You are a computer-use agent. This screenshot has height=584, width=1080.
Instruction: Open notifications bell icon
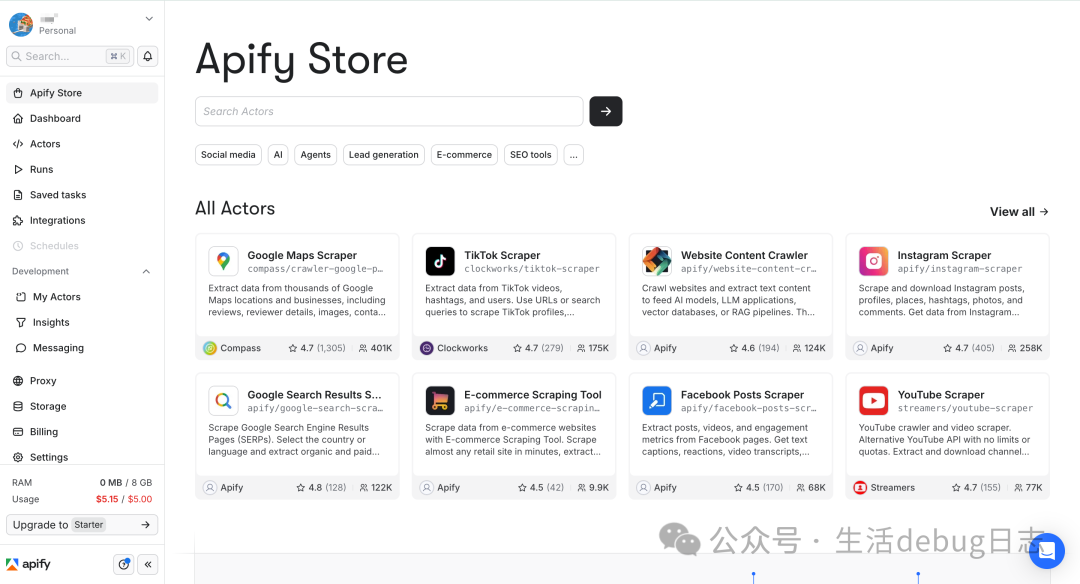click(x=147, y=56)
